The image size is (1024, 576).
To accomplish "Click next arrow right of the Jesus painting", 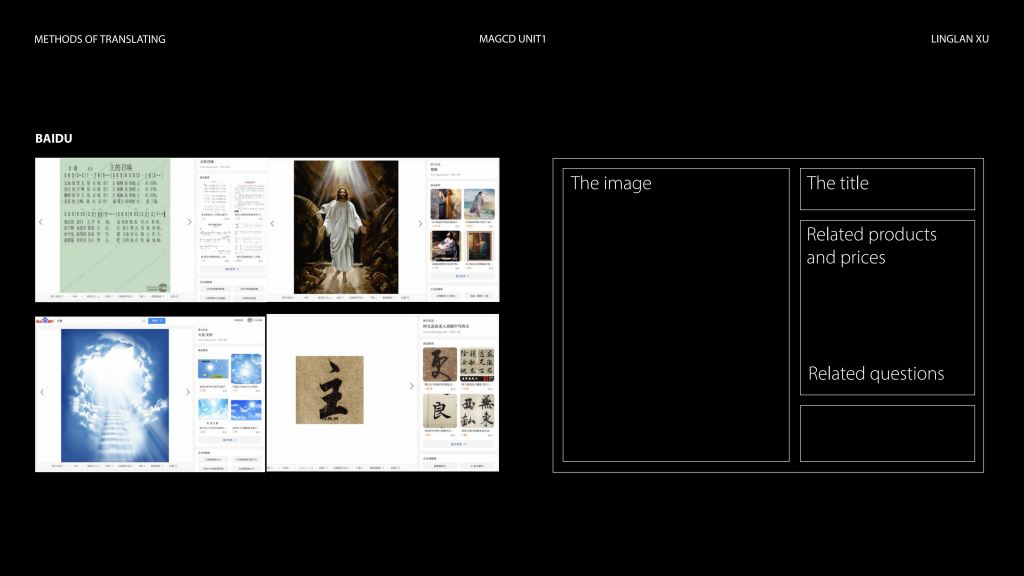I will tap(420, 223).
